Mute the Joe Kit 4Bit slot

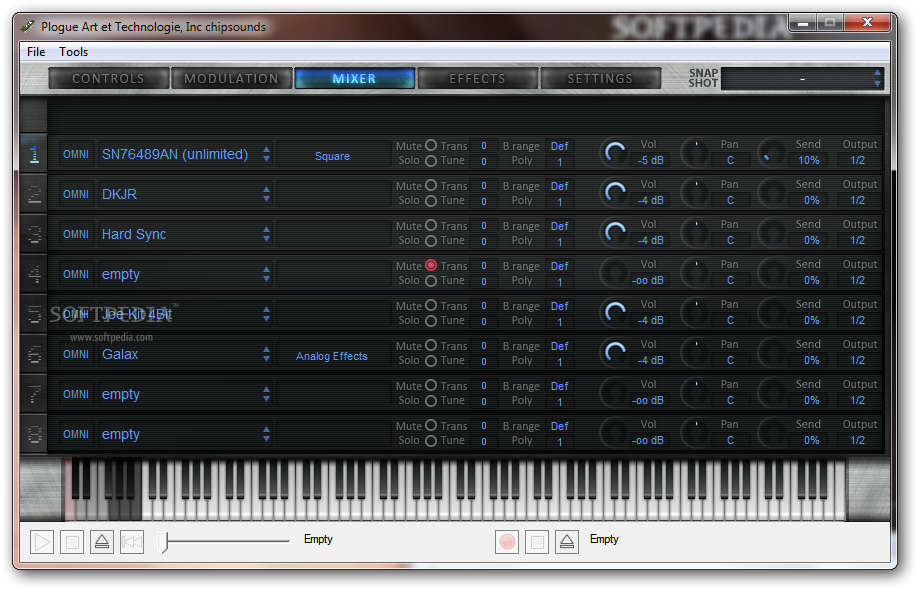[431, 305]
